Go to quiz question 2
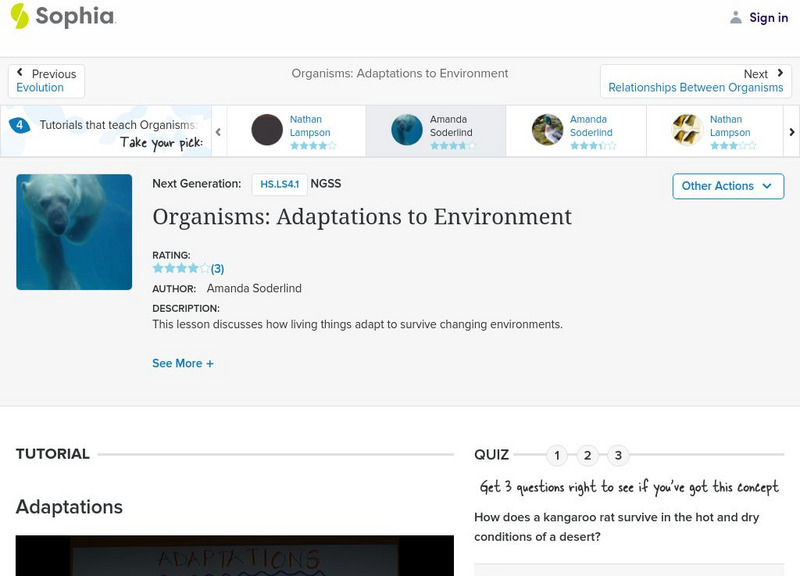This screenshot has height=576, width=800. pos(588,456)
